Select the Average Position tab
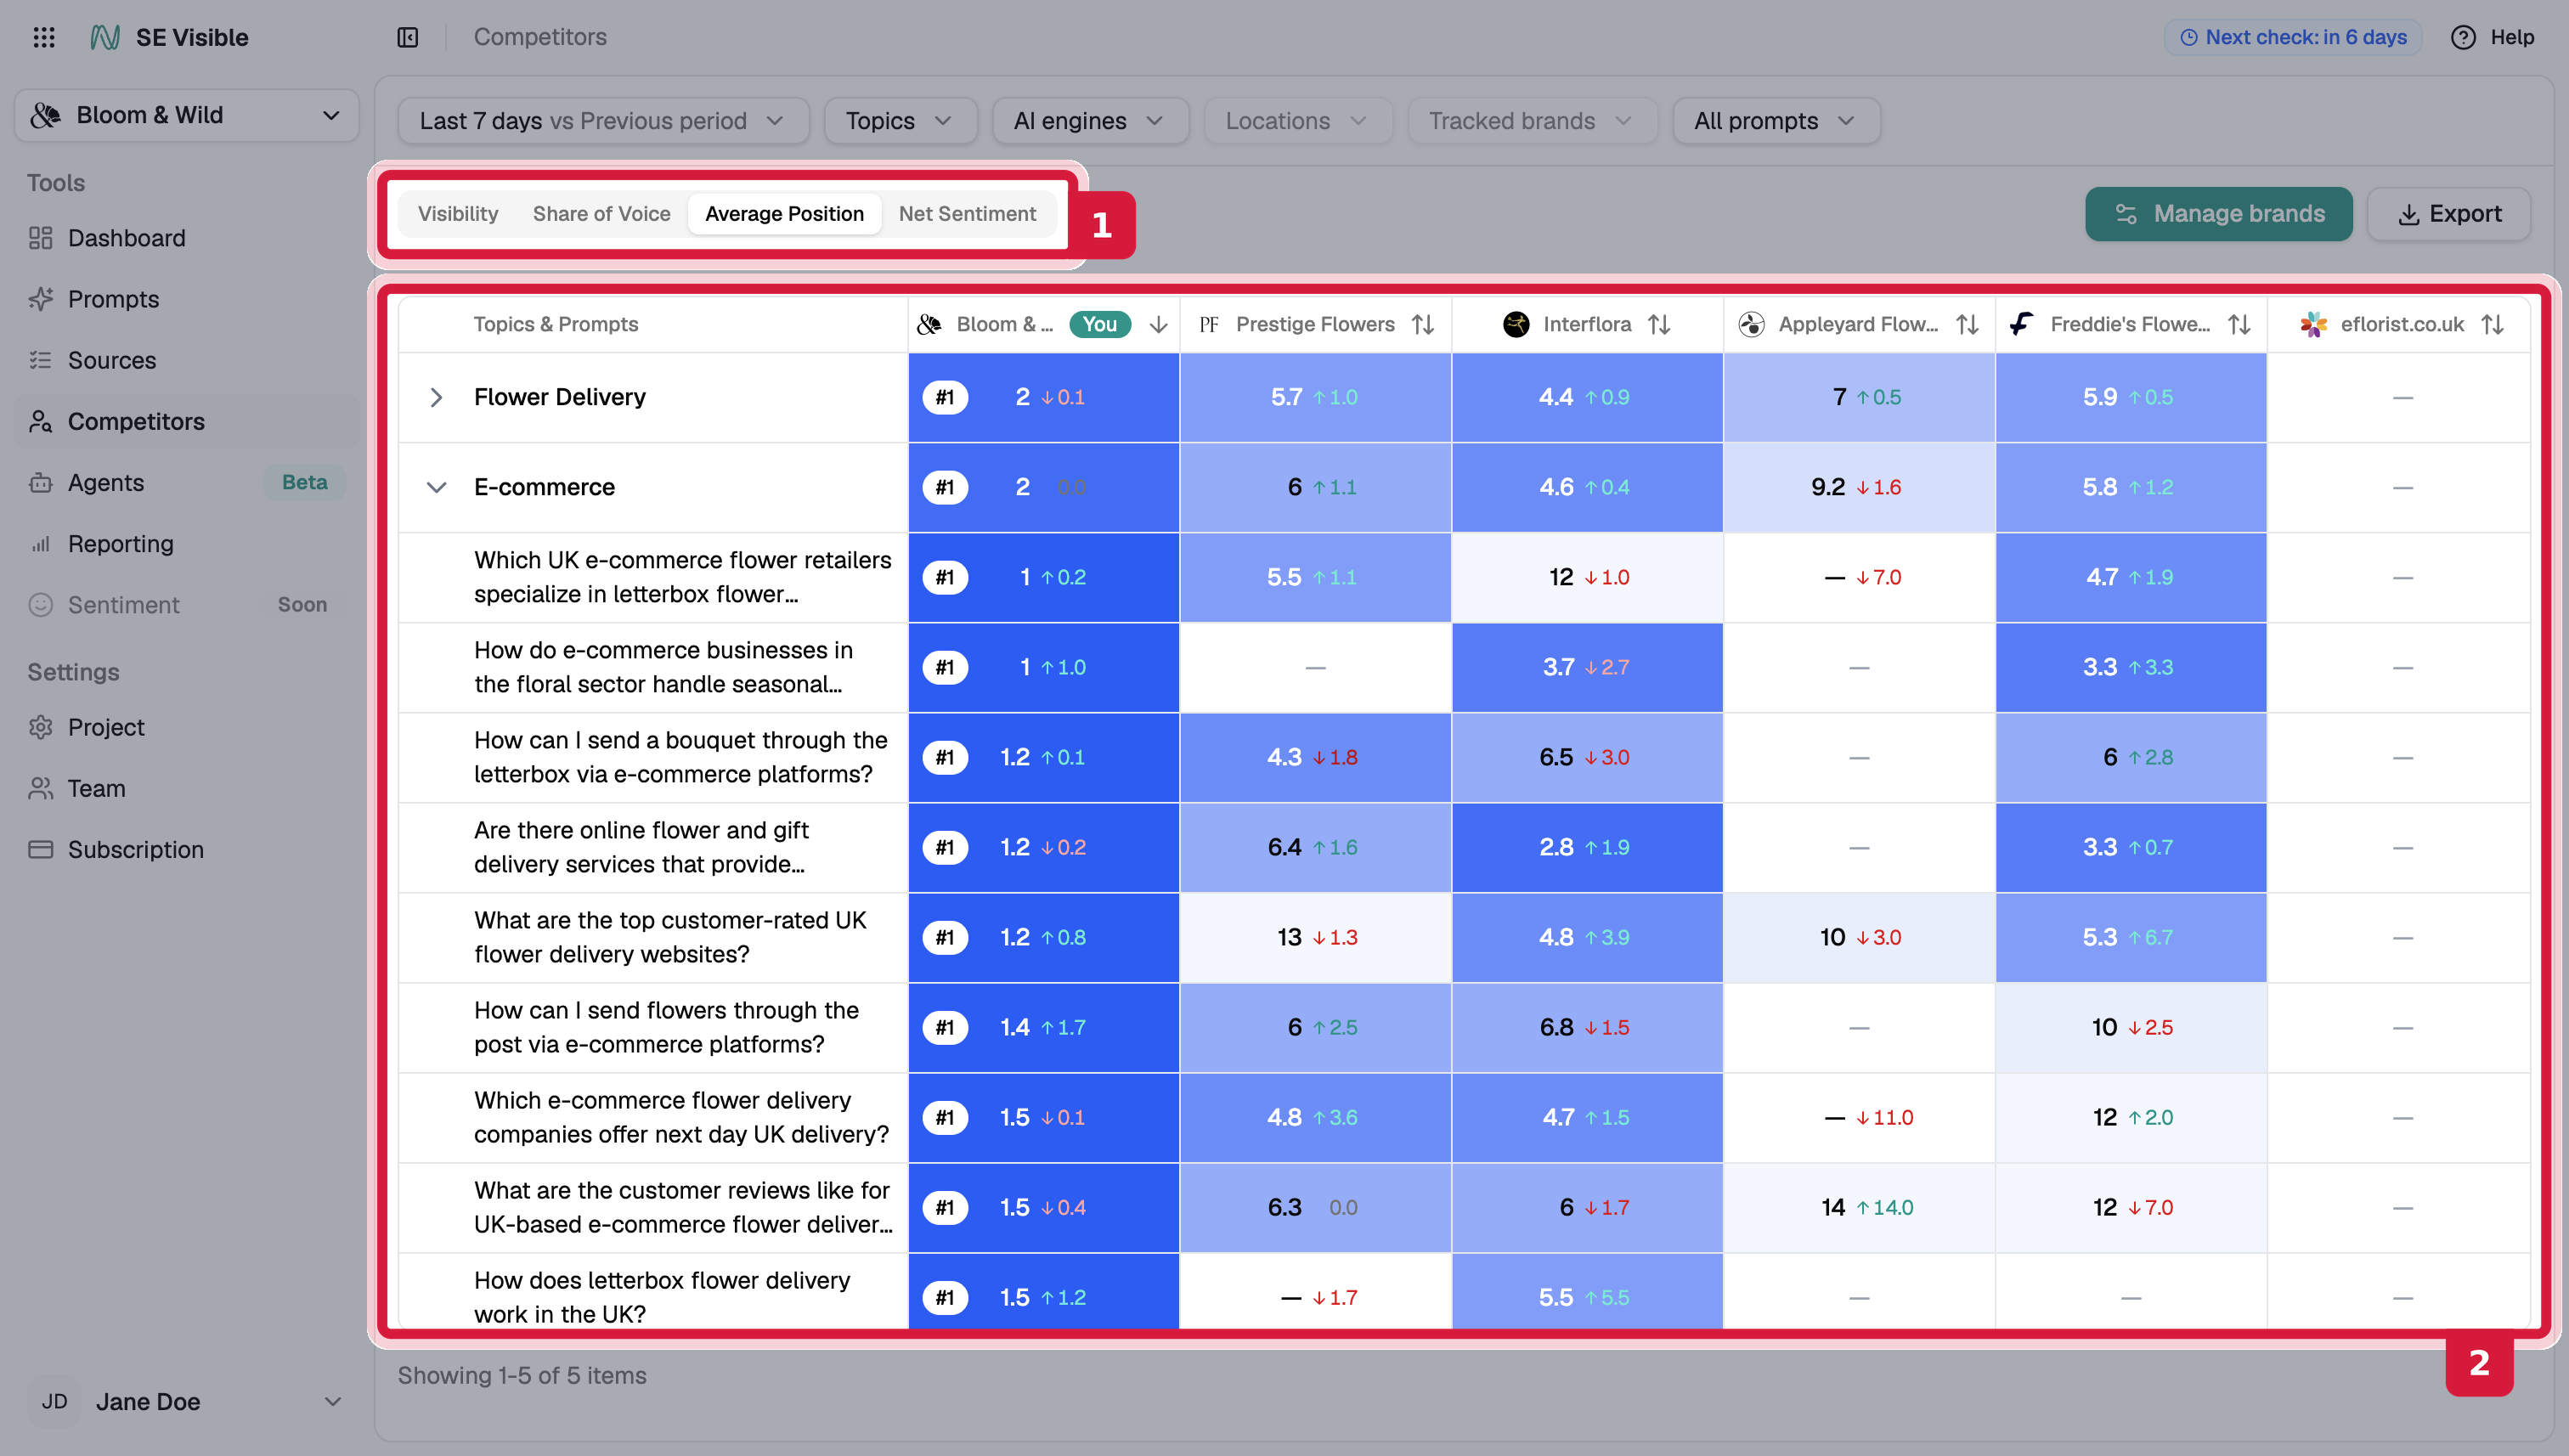 [784, 214]
